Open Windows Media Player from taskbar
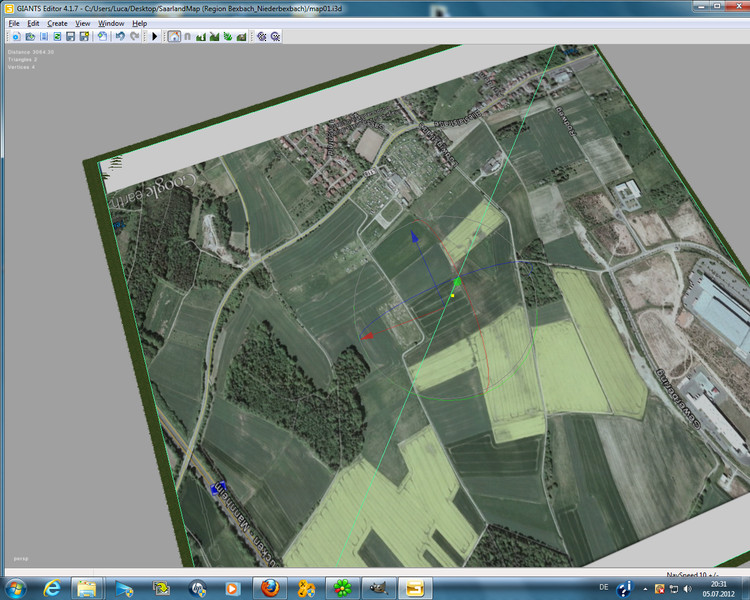The image size is (750, 600). coord(232,588)
